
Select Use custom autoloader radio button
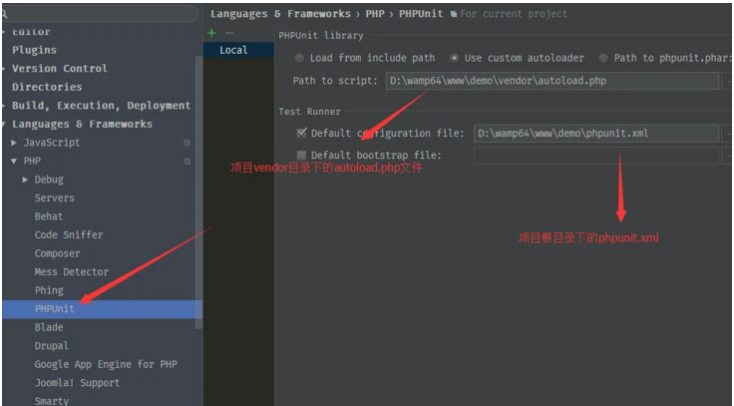coord(454,58)
